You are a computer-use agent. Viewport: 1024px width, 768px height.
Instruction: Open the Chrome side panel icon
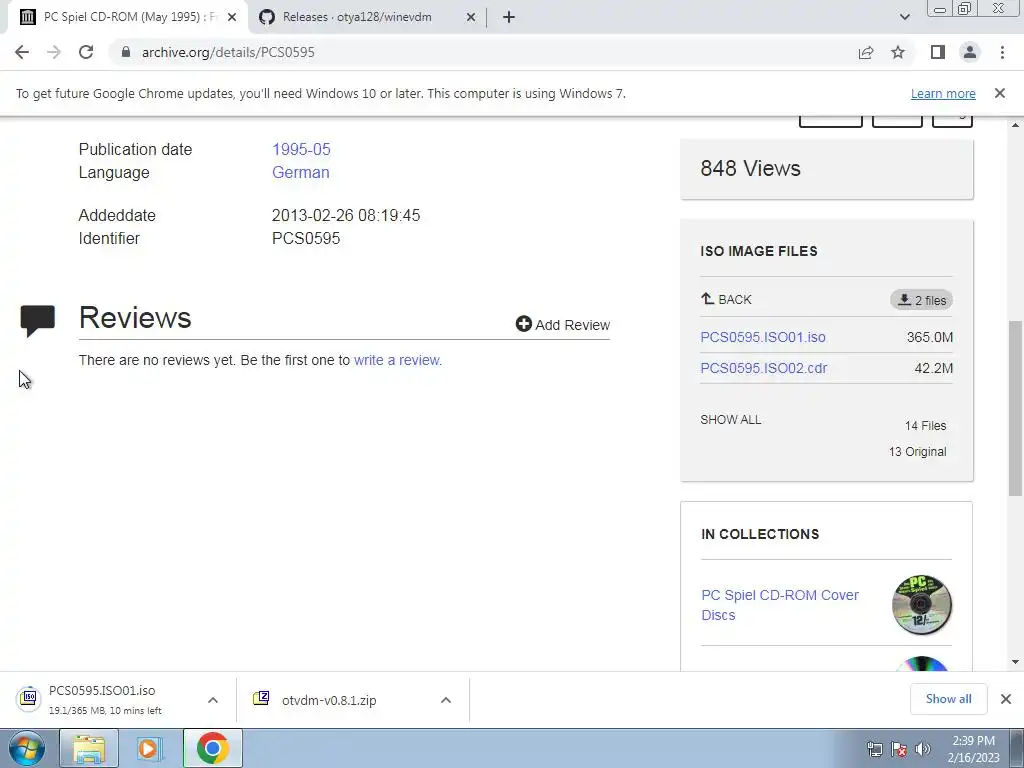938,52
